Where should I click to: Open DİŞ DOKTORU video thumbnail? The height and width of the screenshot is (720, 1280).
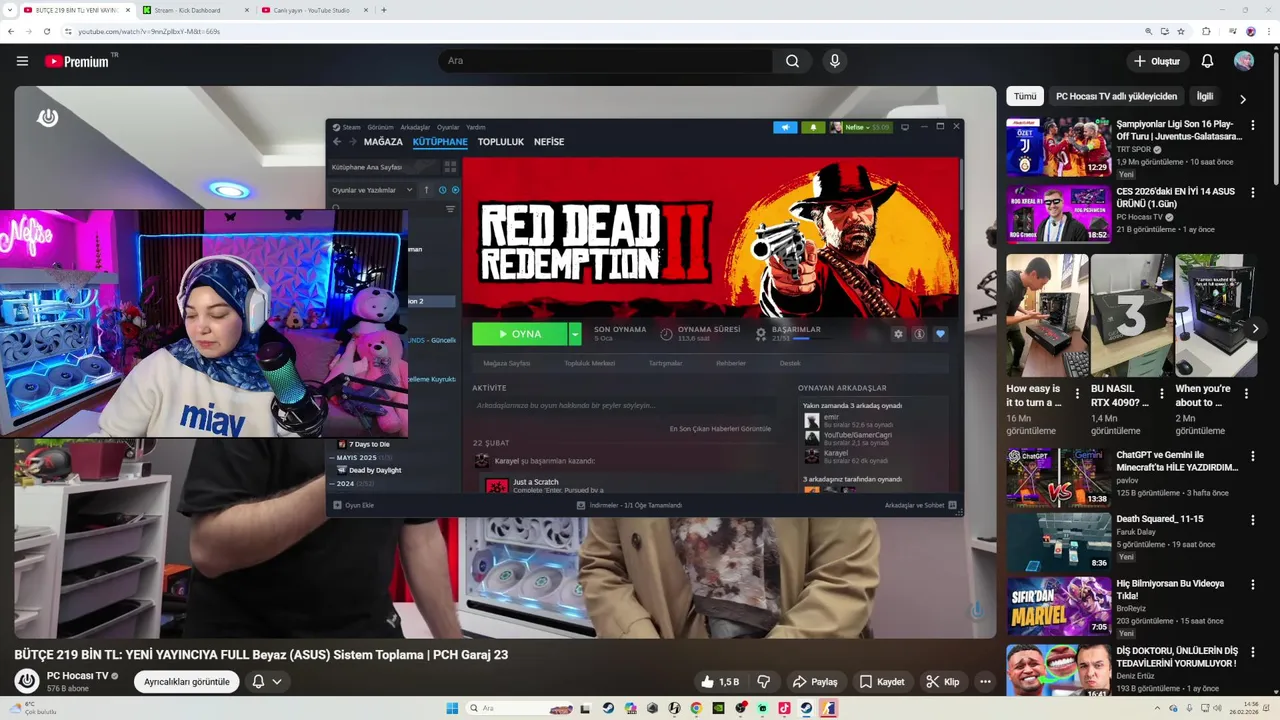pos(1058,671)
